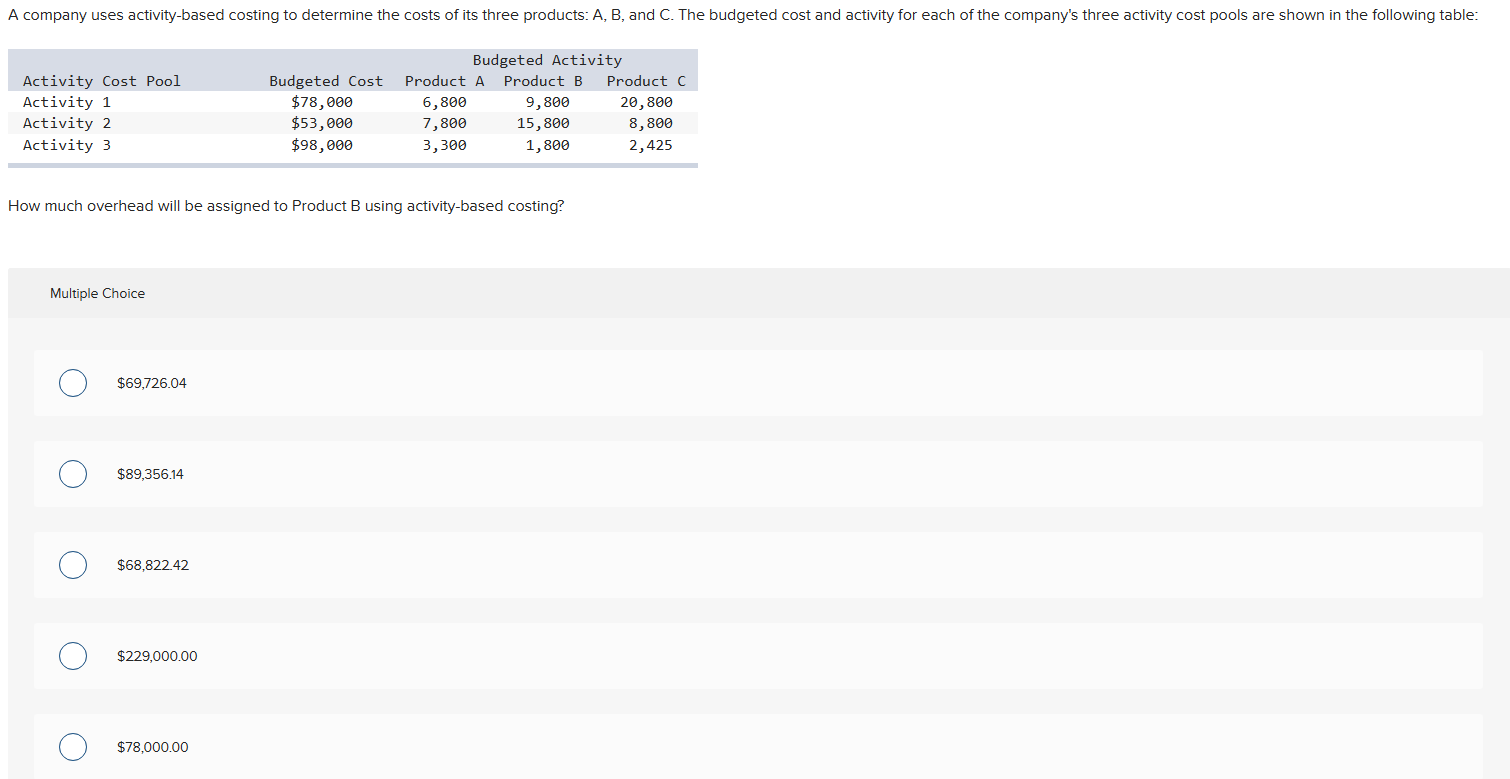Choose the $89,356.14 radio option

coord(72,474)
